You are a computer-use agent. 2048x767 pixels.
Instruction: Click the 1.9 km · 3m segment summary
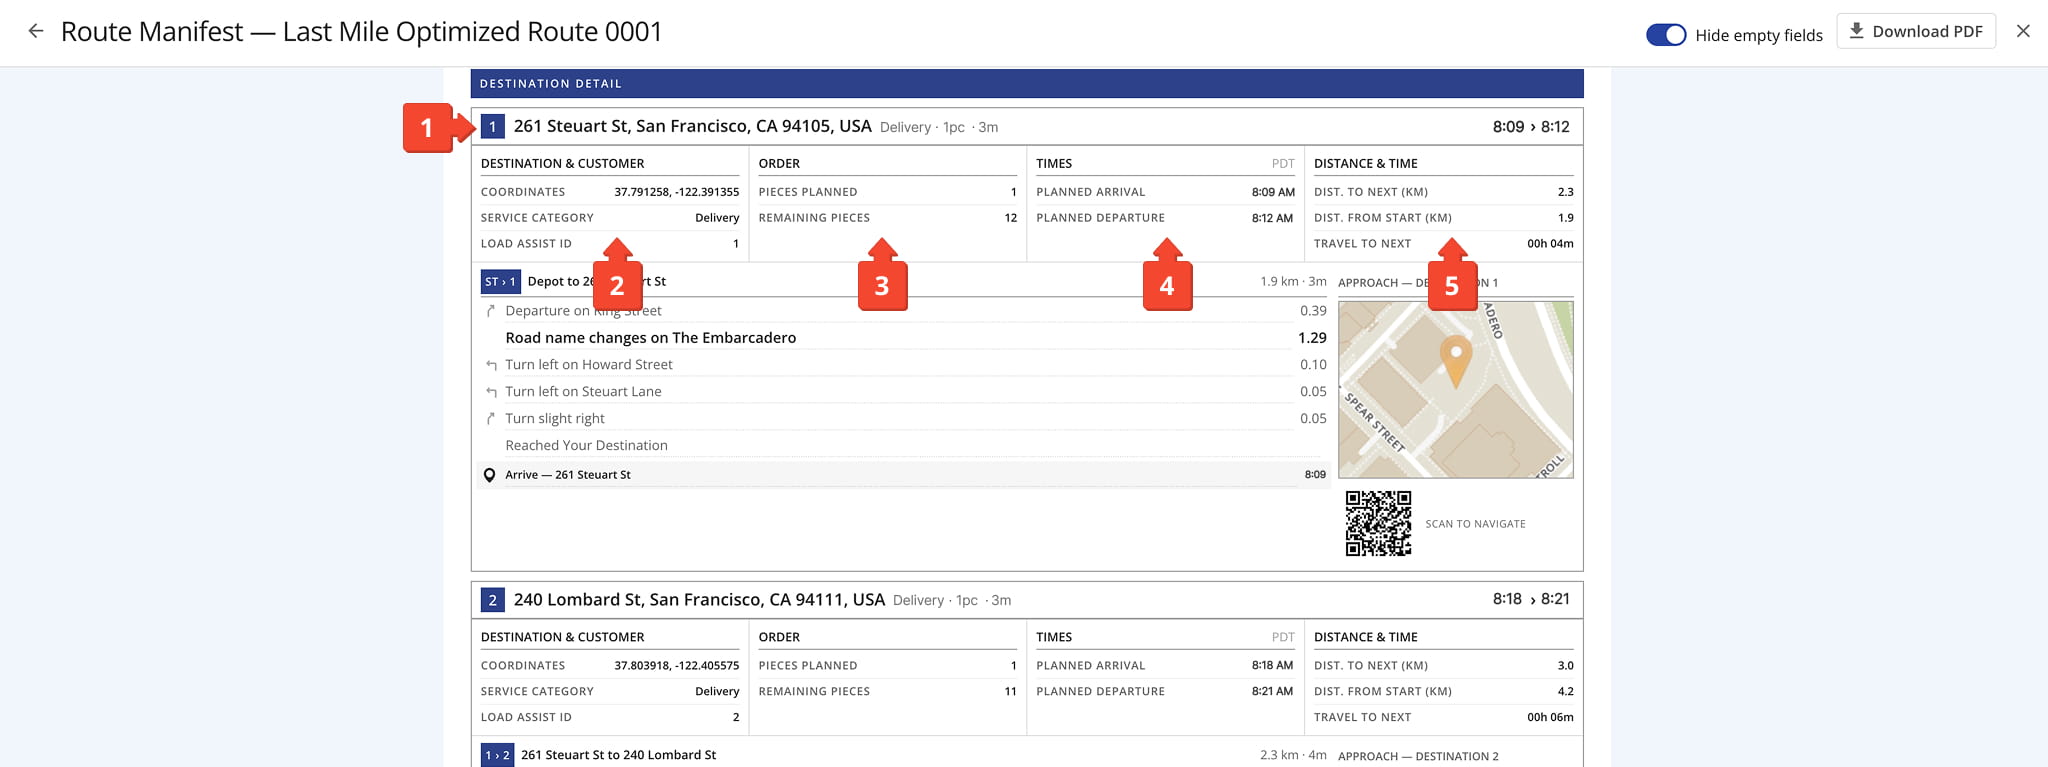[1293, 282]
